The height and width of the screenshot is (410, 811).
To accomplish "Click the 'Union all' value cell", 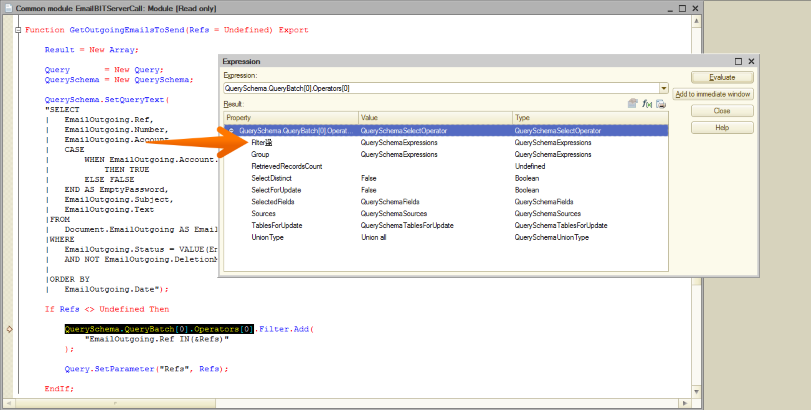I will pyautogui.click(x=373, y=237).
